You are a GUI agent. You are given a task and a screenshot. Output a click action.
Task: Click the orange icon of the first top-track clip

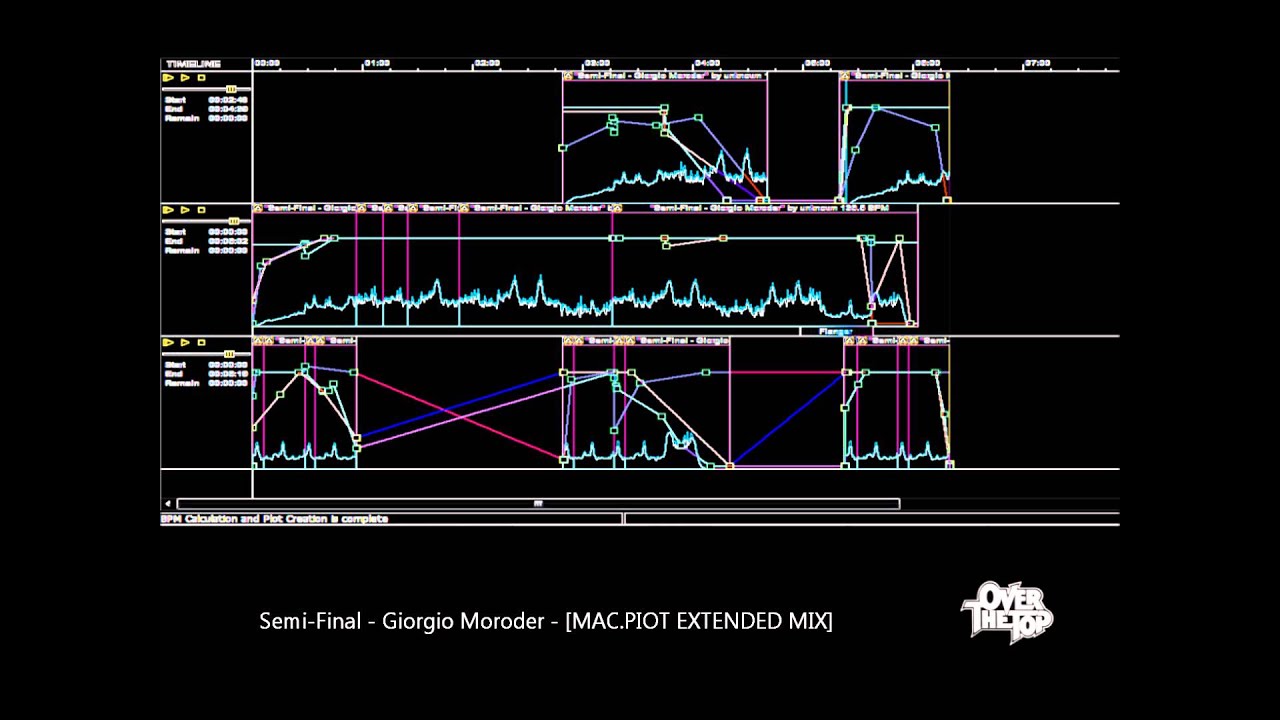[x=568, y=76]
